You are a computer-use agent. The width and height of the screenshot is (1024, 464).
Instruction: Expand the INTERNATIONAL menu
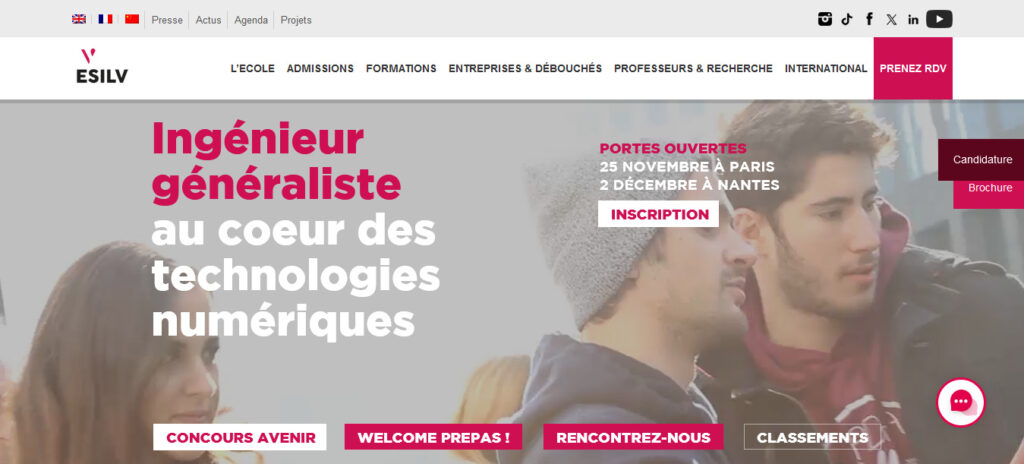coord(826,69)
